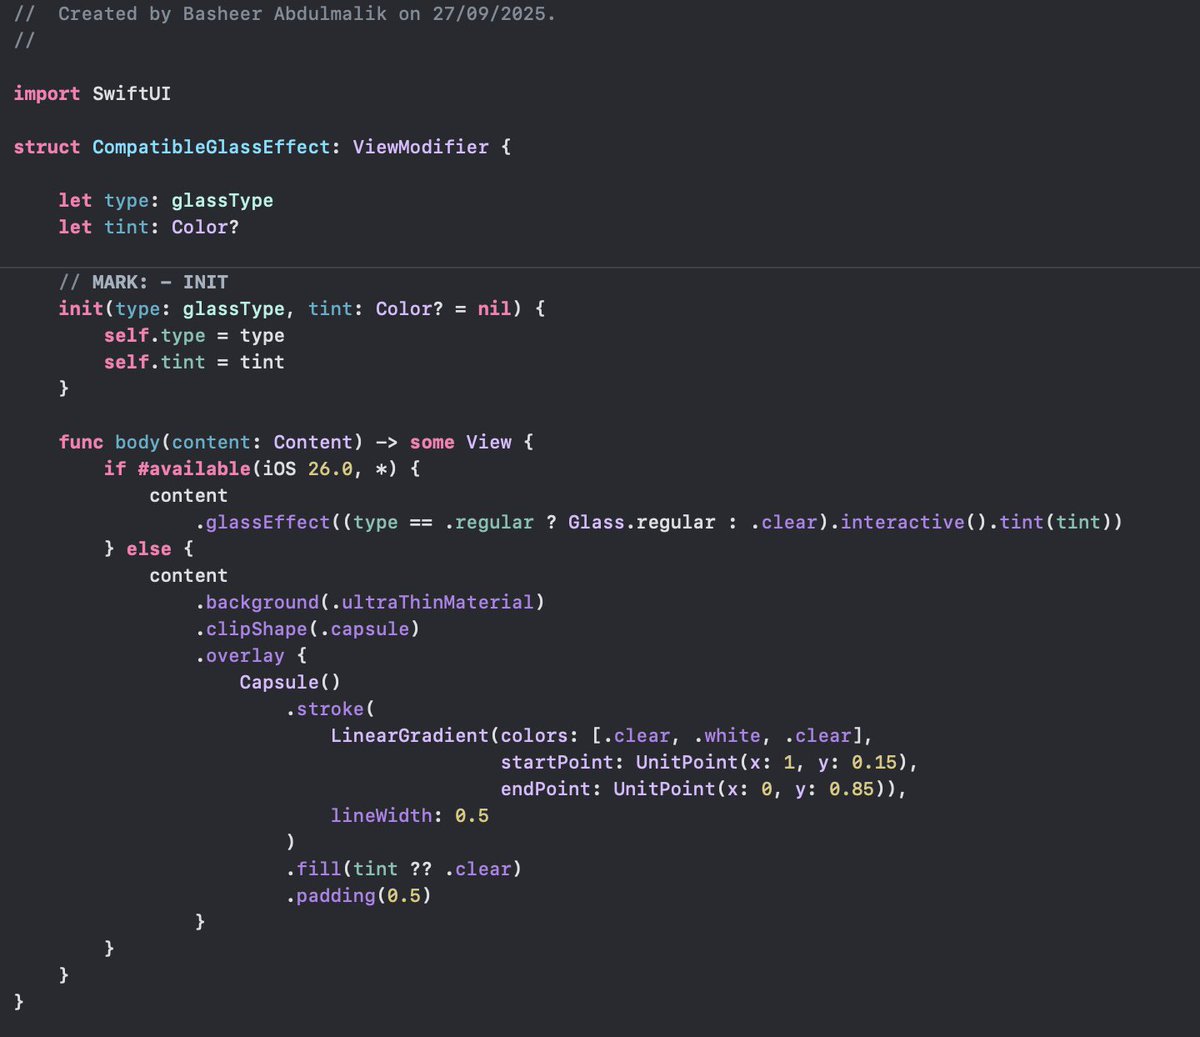The image size is (1200, 1037).
Task: Click '.overlay' modifier
Action: coord(240,656)
